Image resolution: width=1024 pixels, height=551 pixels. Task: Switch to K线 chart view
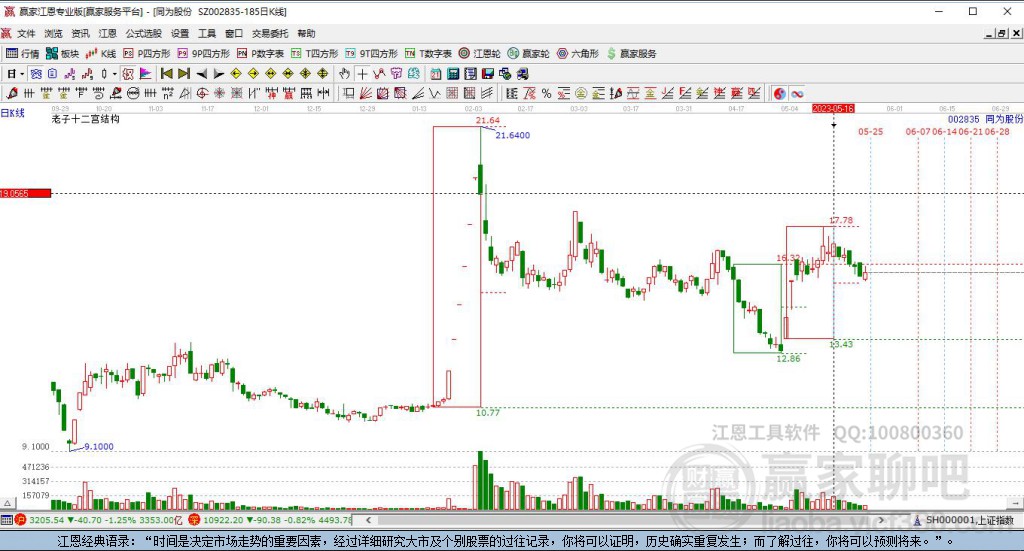101,54
